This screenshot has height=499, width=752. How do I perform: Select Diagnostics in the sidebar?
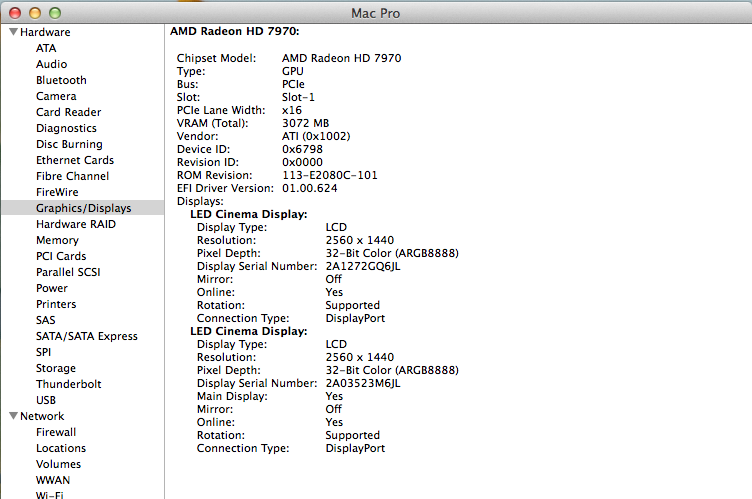(x=66, y=128)
